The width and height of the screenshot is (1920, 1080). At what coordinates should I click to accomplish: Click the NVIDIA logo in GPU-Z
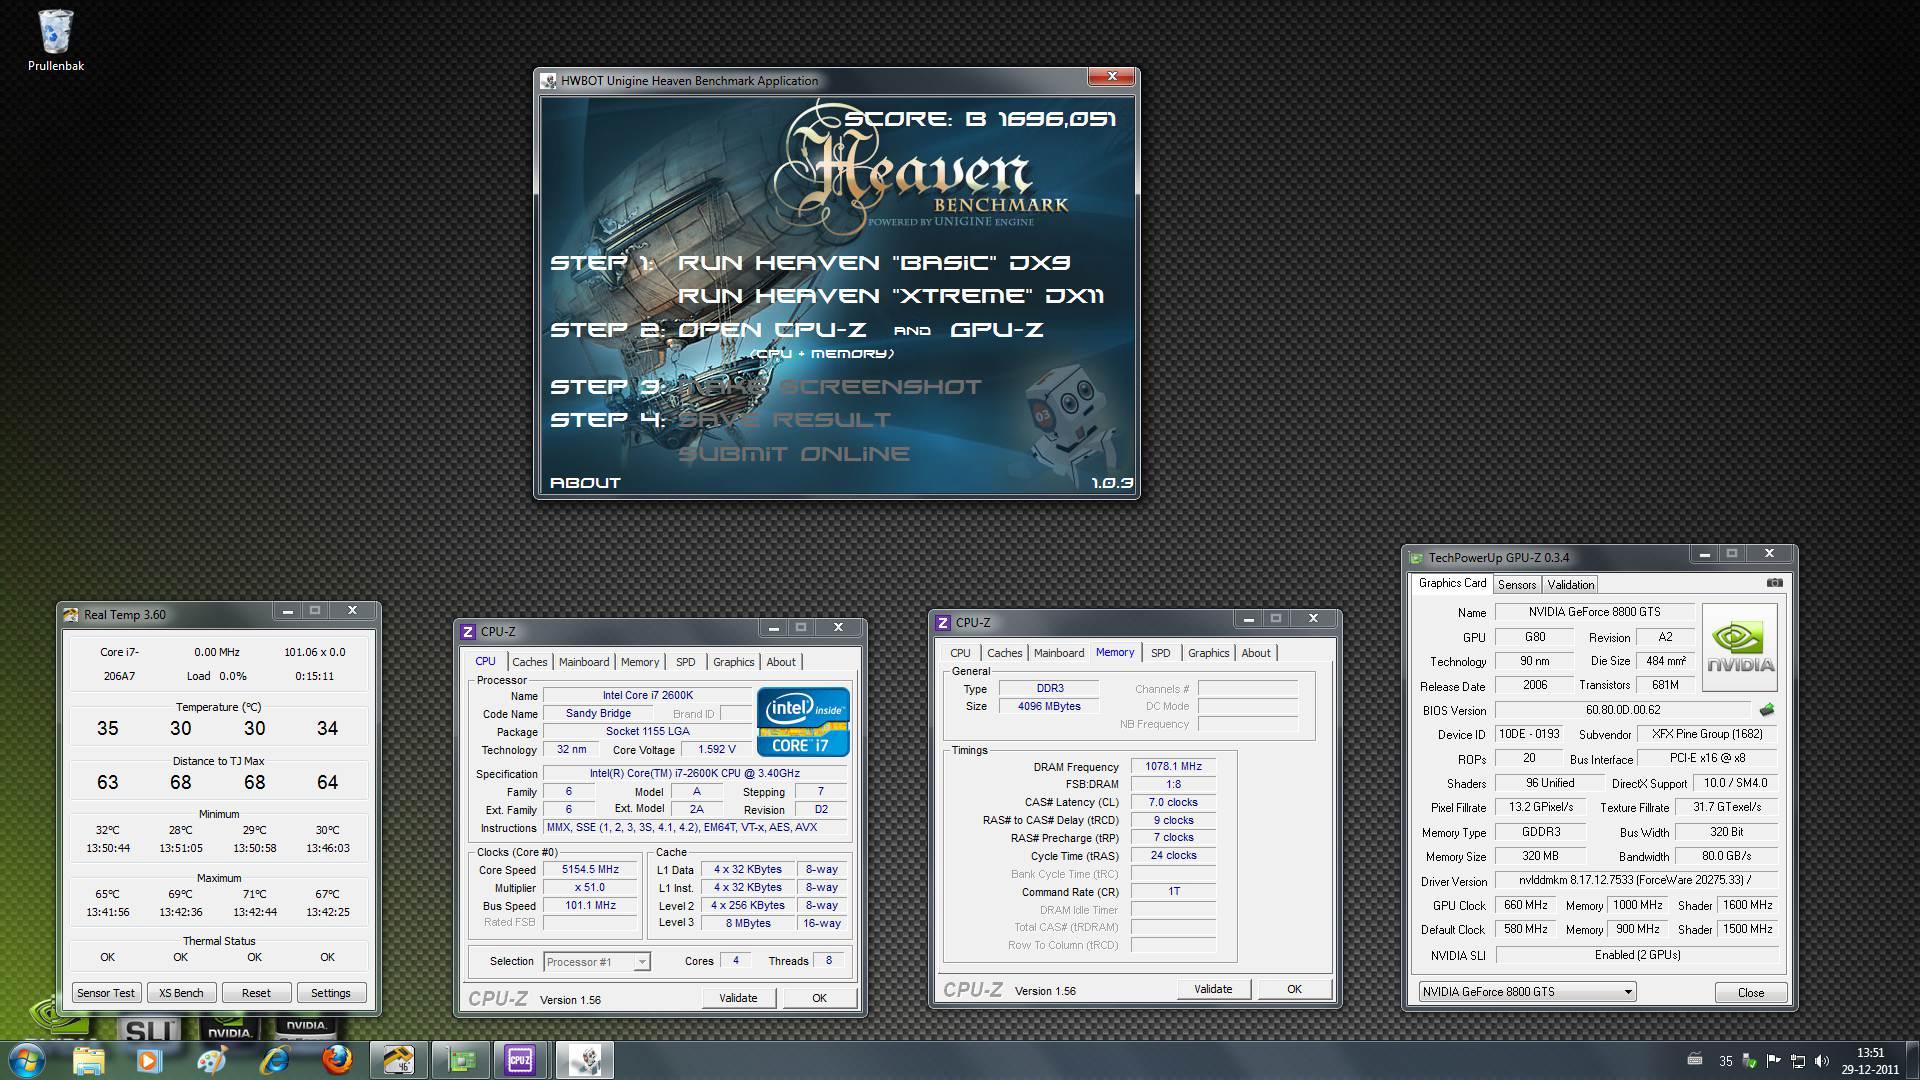pos(1740,647)
